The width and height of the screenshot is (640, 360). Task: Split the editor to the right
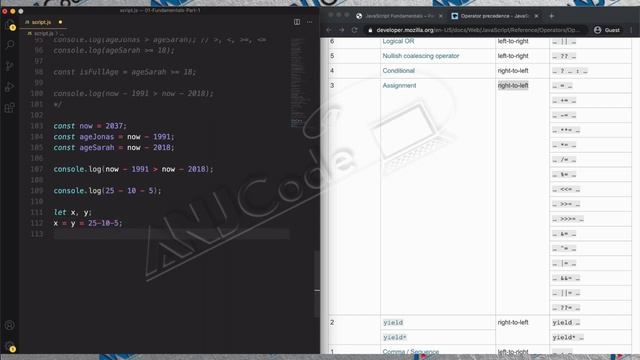click(297, 22)
